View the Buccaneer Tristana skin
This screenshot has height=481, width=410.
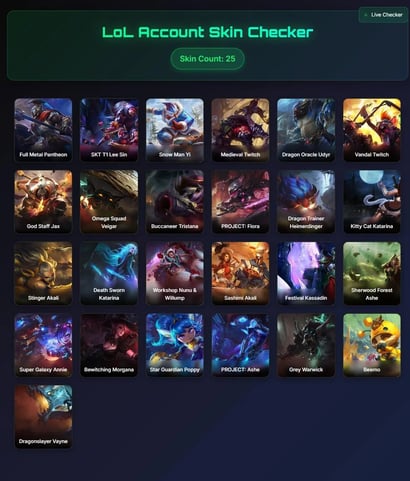[x=175, y=201]
